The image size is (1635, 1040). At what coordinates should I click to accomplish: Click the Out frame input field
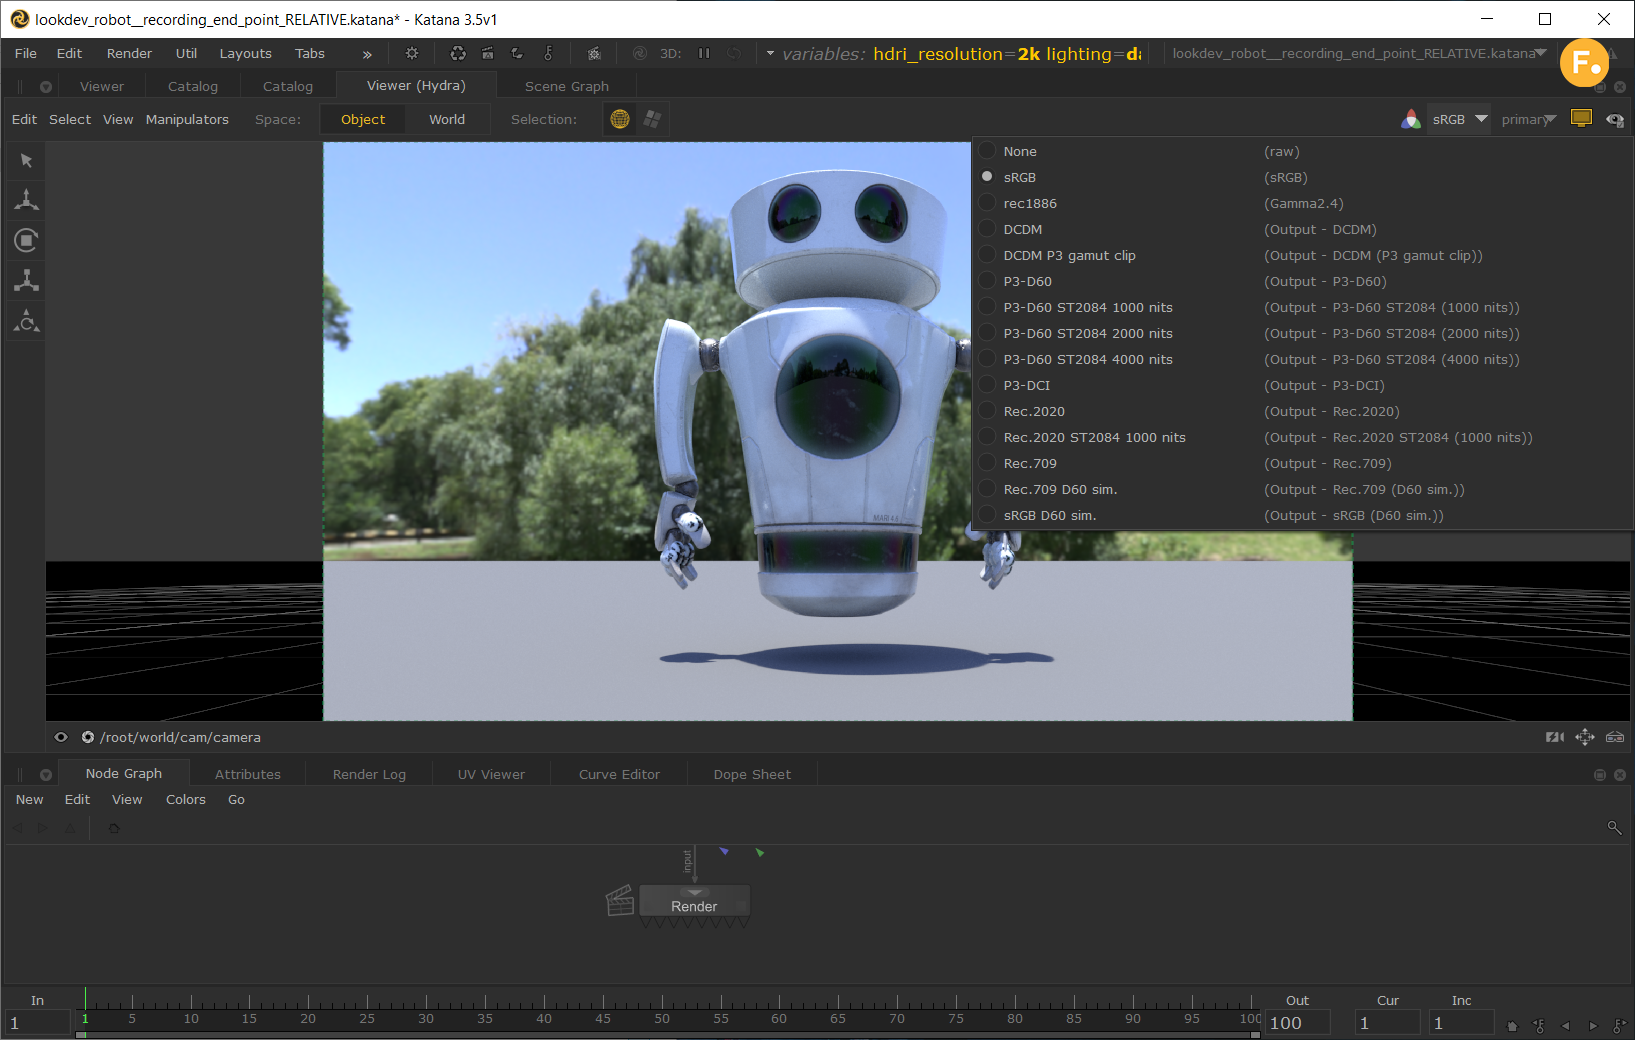1297,1023
